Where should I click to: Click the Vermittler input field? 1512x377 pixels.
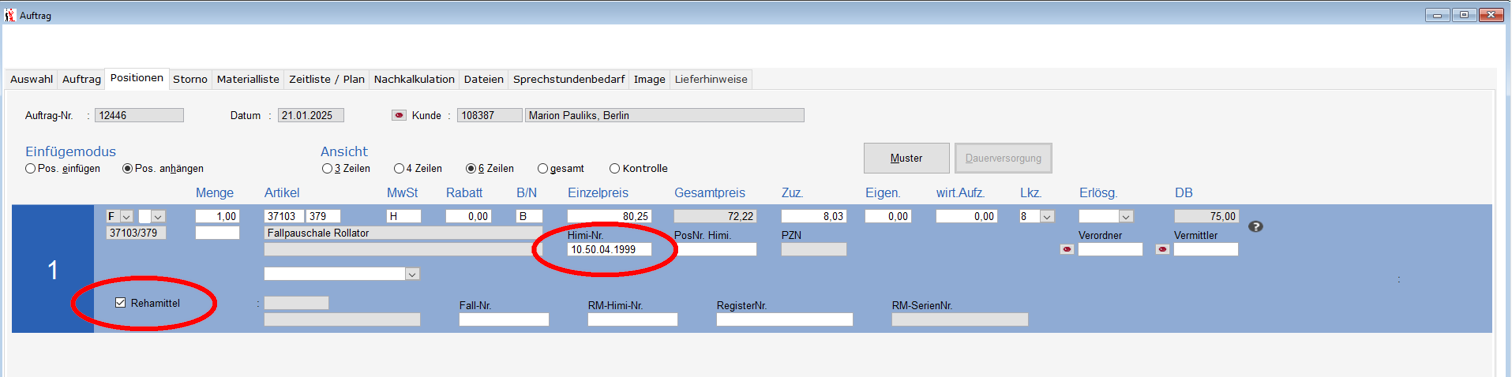coord(1206,250)
